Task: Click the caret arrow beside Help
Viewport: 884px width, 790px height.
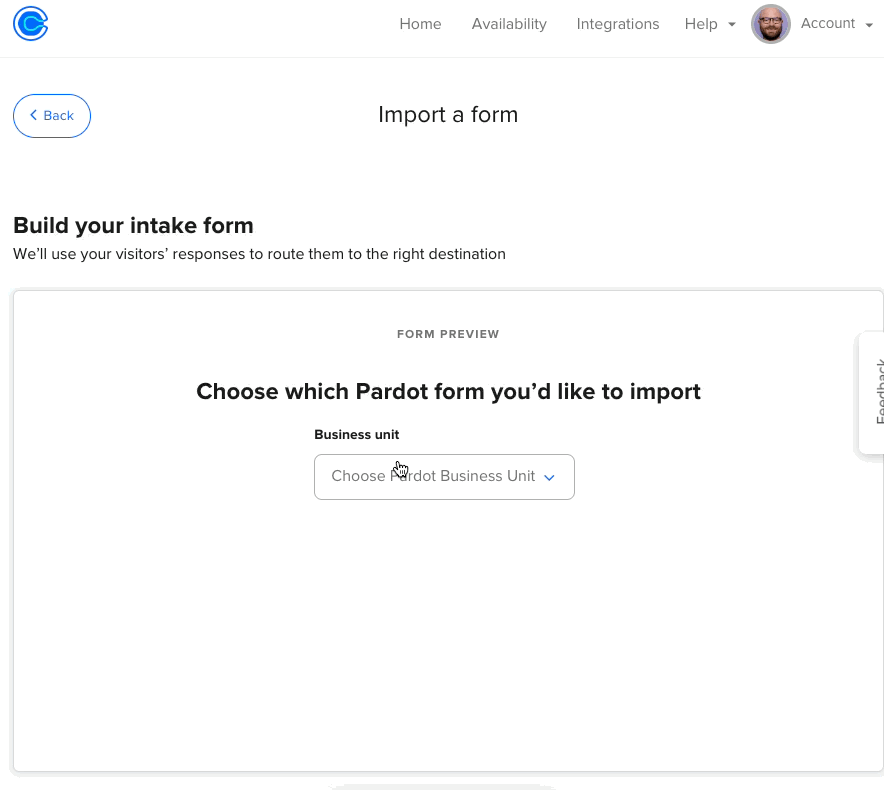Action: pos(732,25)
